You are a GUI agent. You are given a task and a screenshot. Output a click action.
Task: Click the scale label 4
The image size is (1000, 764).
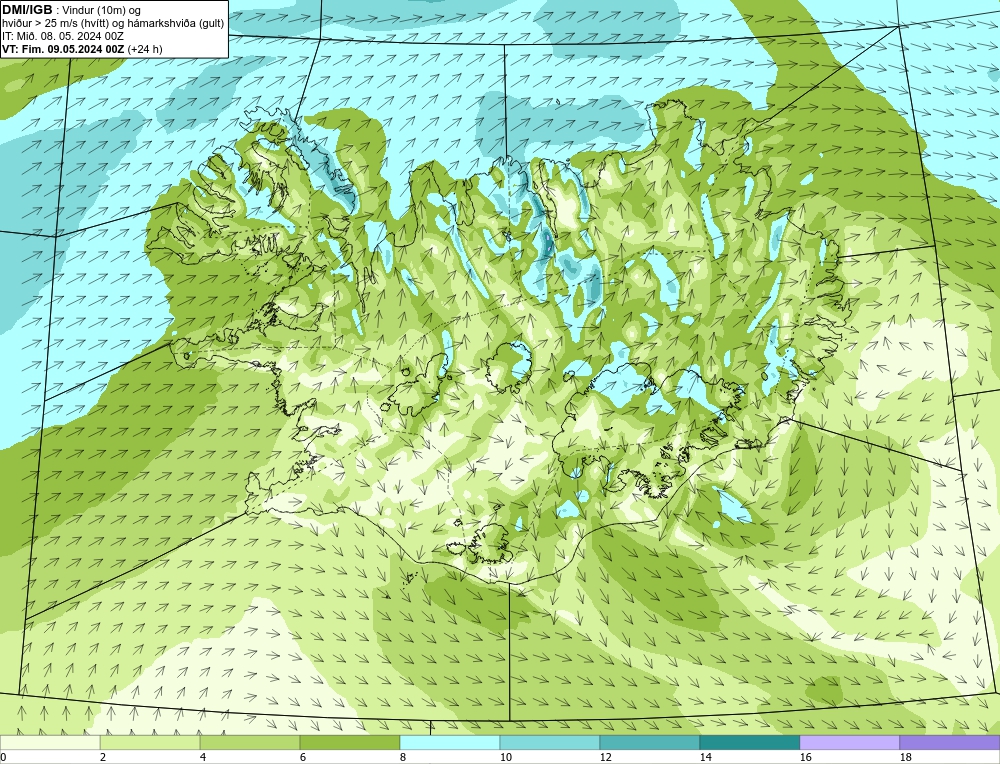tap(203, 757)
